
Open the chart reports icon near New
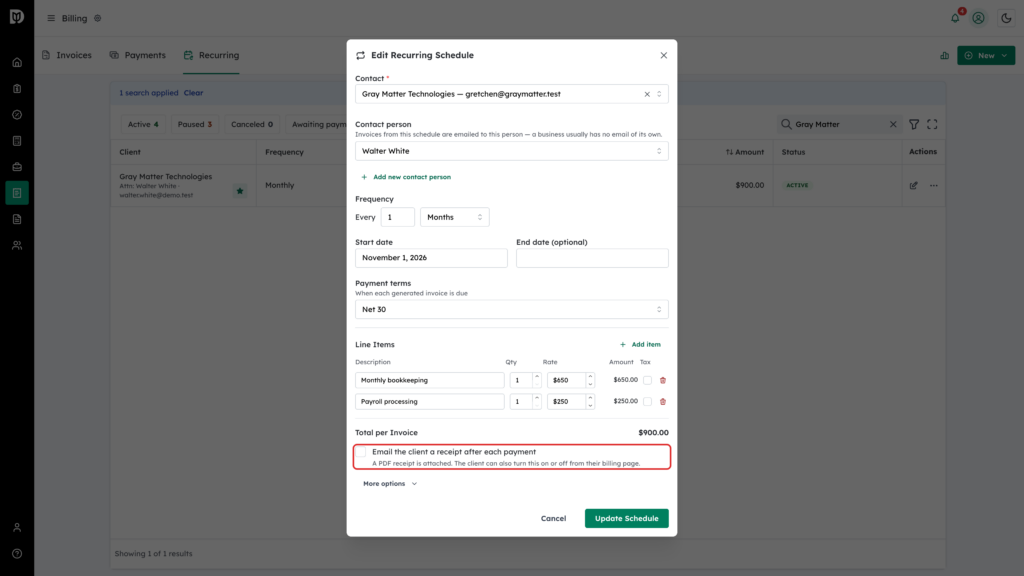944,56
